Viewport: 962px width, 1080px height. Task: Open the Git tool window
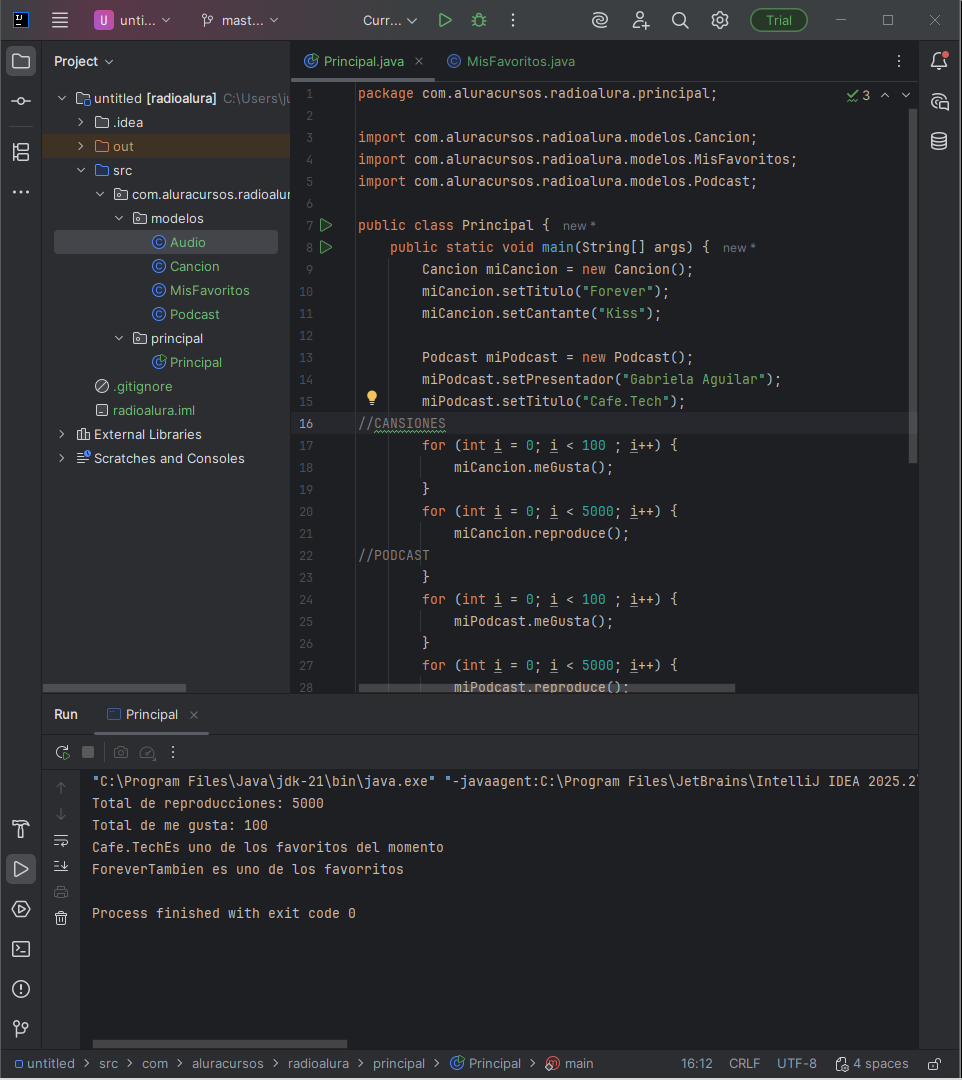tap(21, 1028)
